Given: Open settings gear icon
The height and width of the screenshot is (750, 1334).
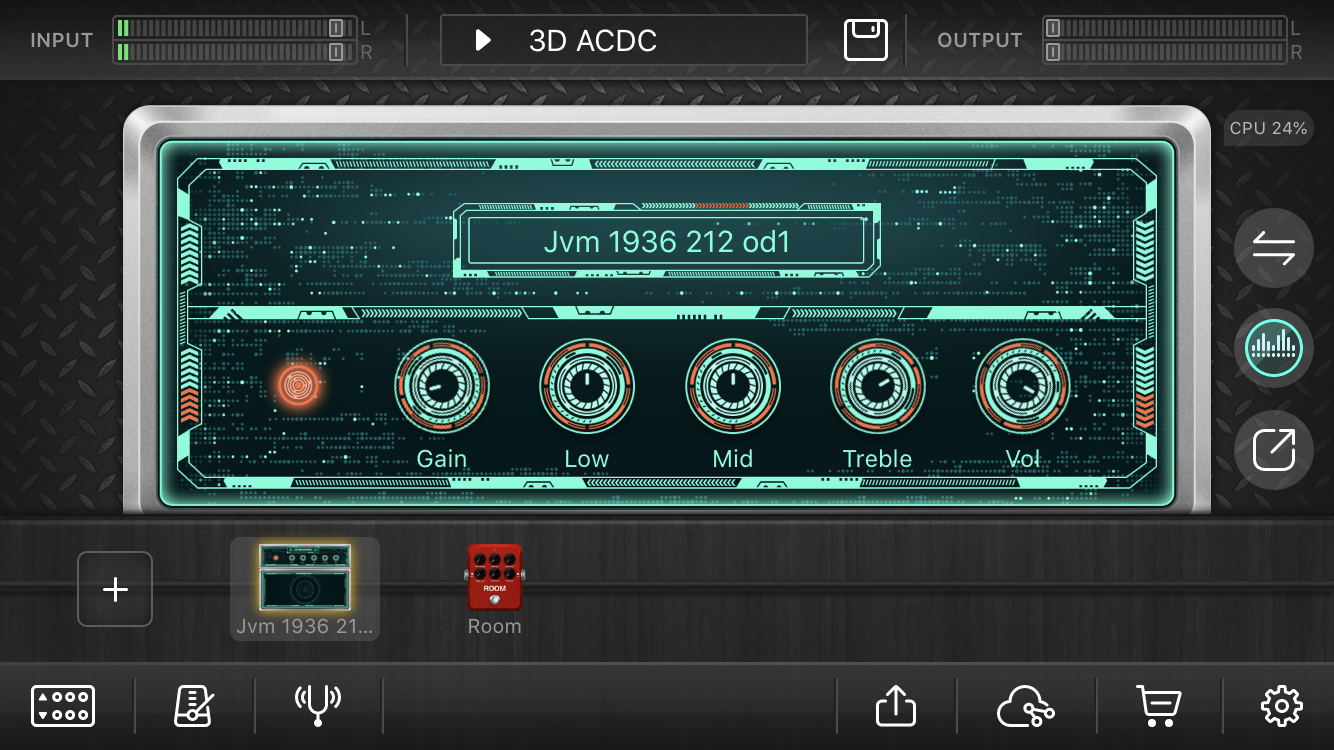Looking at the screenshot, I should [x=1281, y=707].
